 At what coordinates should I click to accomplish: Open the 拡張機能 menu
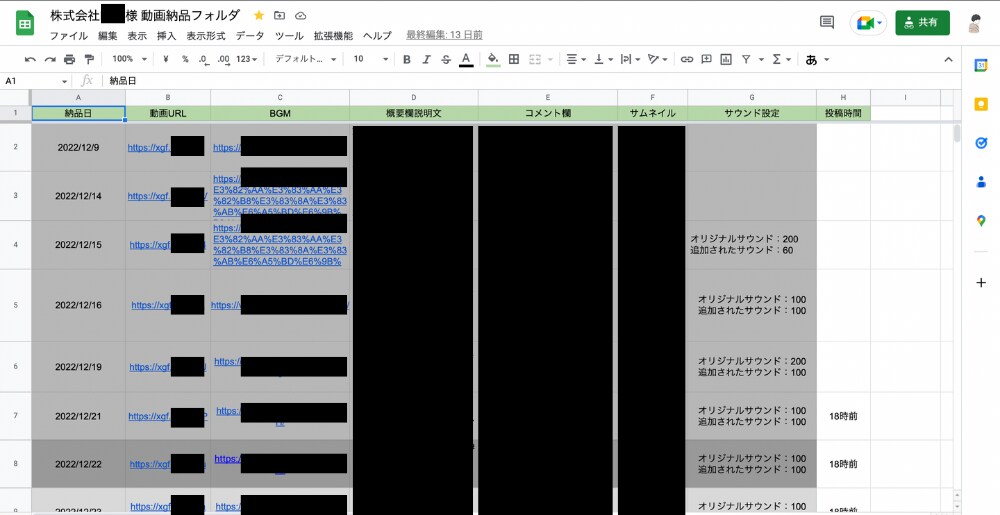tap(334, 36)
